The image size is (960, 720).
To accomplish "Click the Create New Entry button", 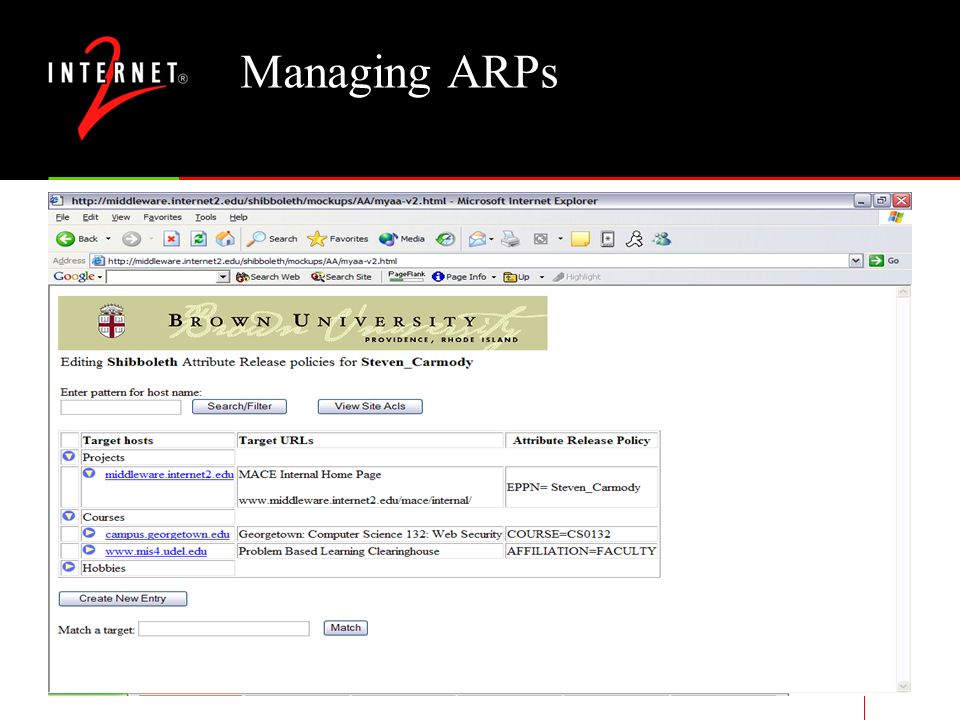I will [x=122, y=598].
